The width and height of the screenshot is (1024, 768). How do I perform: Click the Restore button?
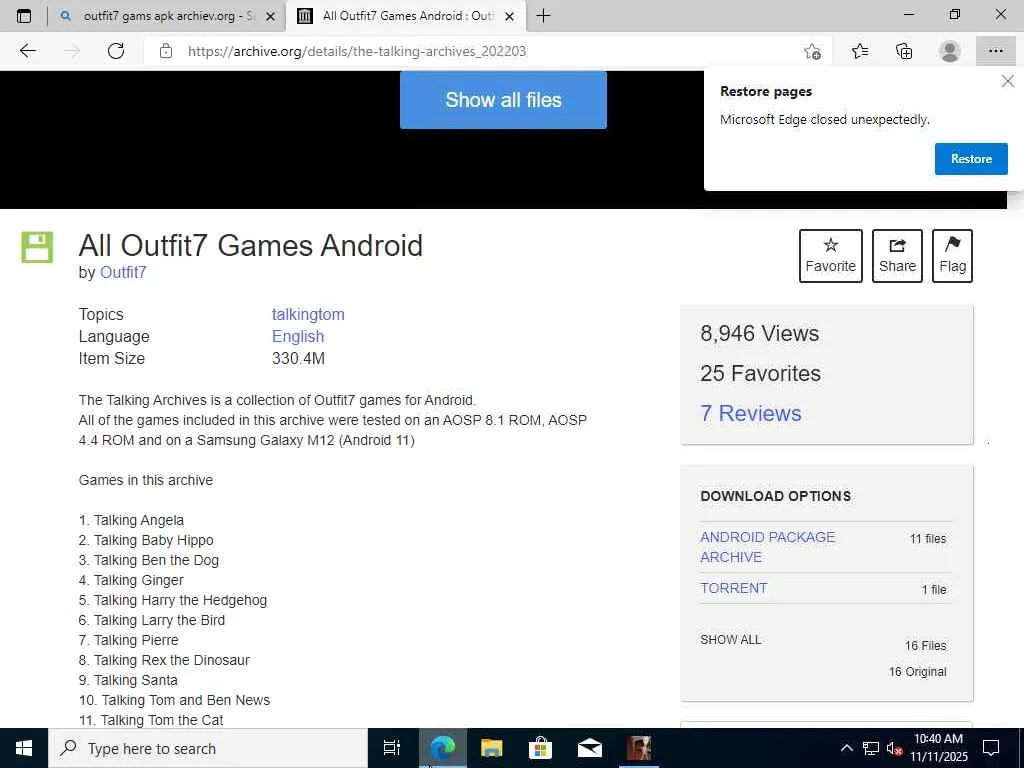(971, 159)
